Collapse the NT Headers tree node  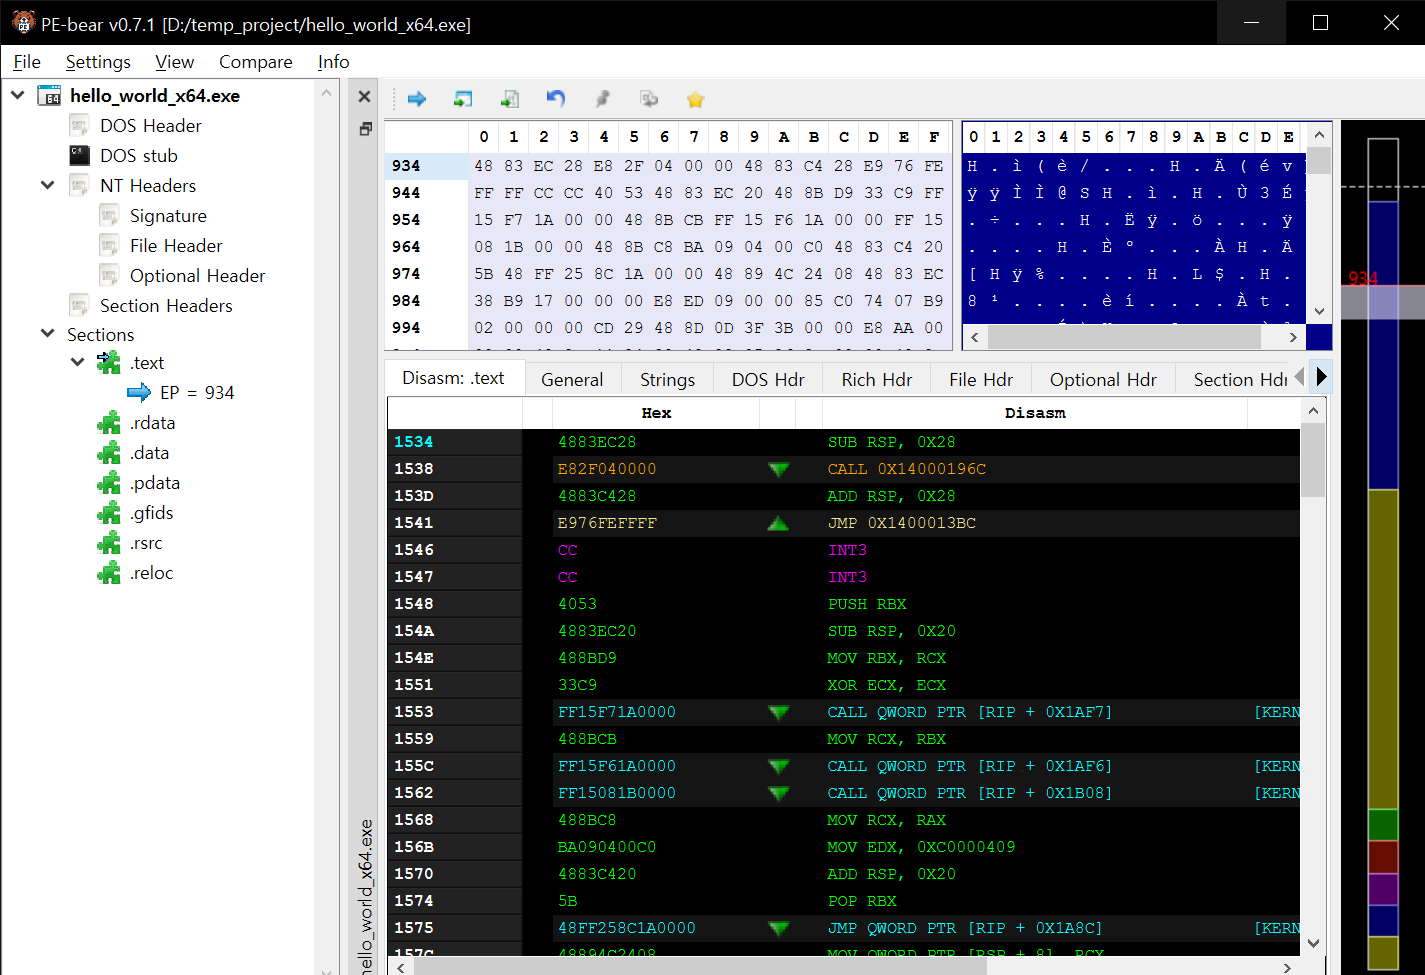[x=47, y=185]
